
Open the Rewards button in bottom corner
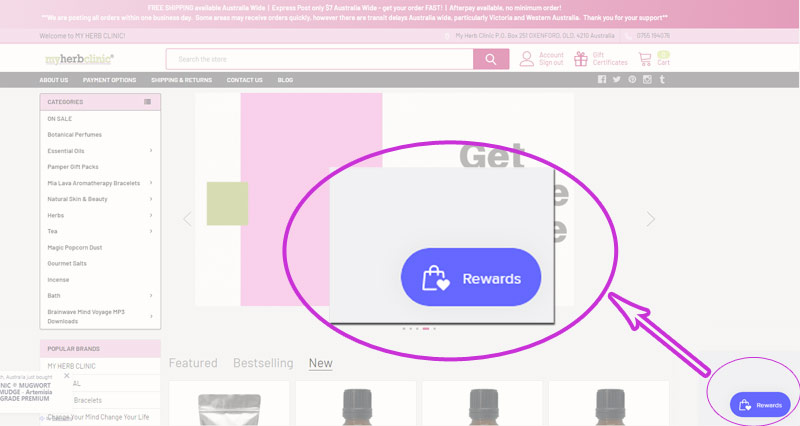click(x=760, y=405)
